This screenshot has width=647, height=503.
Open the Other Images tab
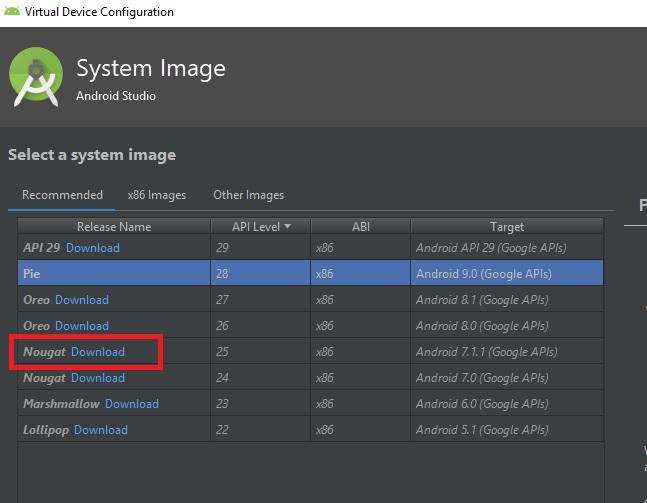coord(248,195)
